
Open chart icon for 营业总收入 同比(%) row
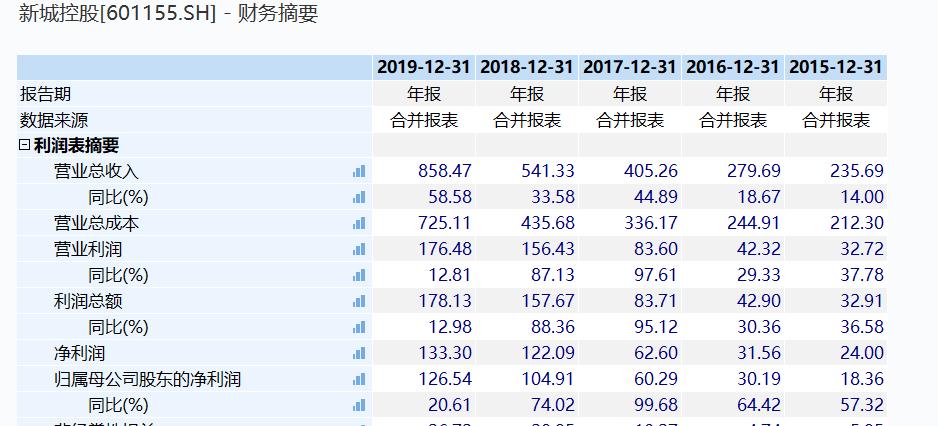click(x=359, y=197)
